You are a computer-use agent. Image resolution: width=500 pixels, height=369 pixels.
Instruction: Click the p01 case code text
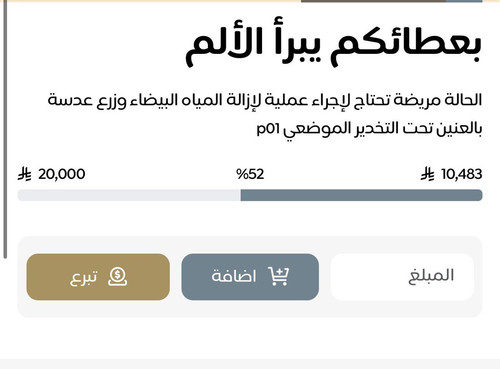[x=268, y=128]
